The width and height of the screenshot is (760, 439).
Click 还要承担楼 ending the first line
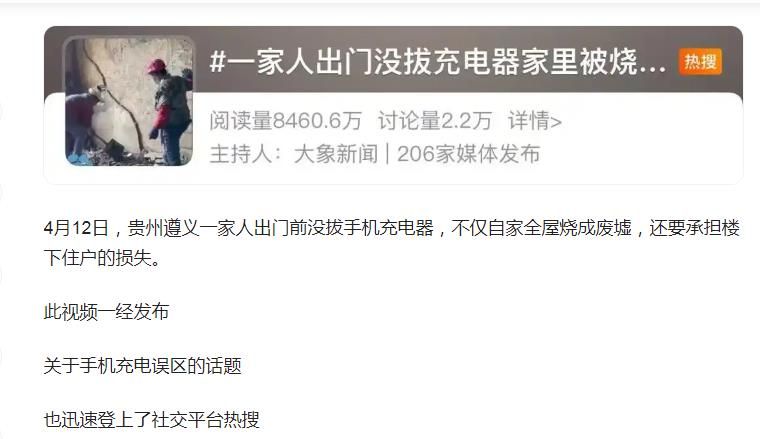tap(695, 228)
